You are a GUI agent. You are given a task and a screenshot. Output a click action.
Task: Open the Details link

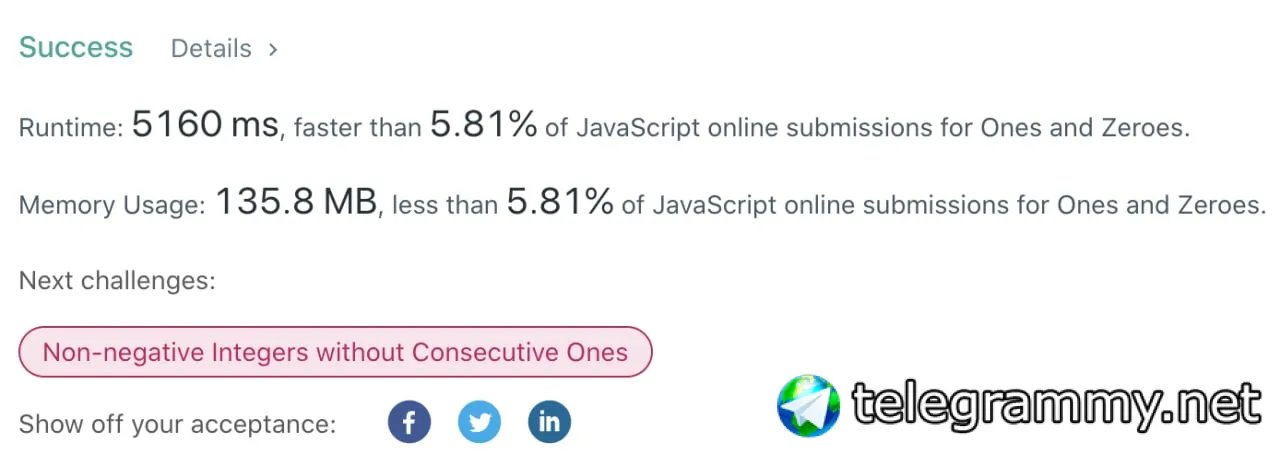pyautogui.click(x=211, y=48)
